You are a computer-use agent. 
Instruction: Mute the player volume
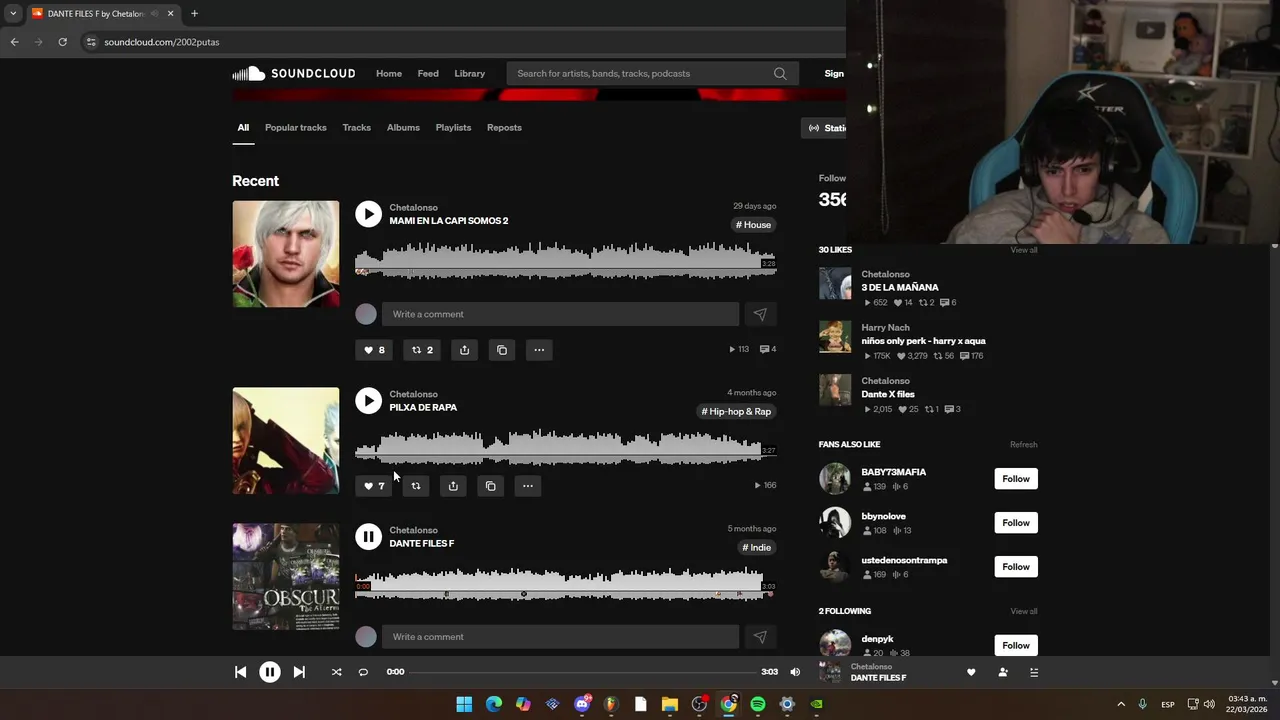(795, 673)
